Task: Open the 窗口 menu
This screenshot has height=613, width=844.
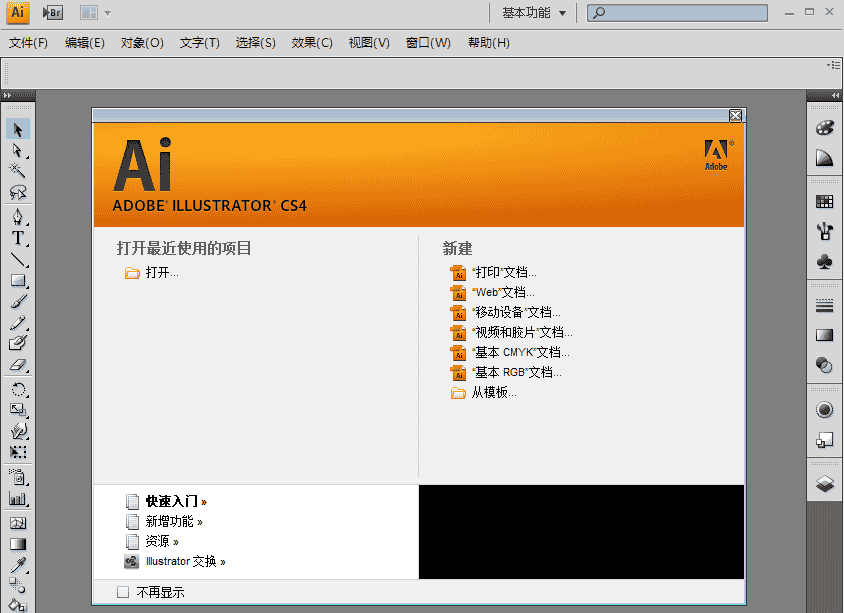Action: pos(427,43)
